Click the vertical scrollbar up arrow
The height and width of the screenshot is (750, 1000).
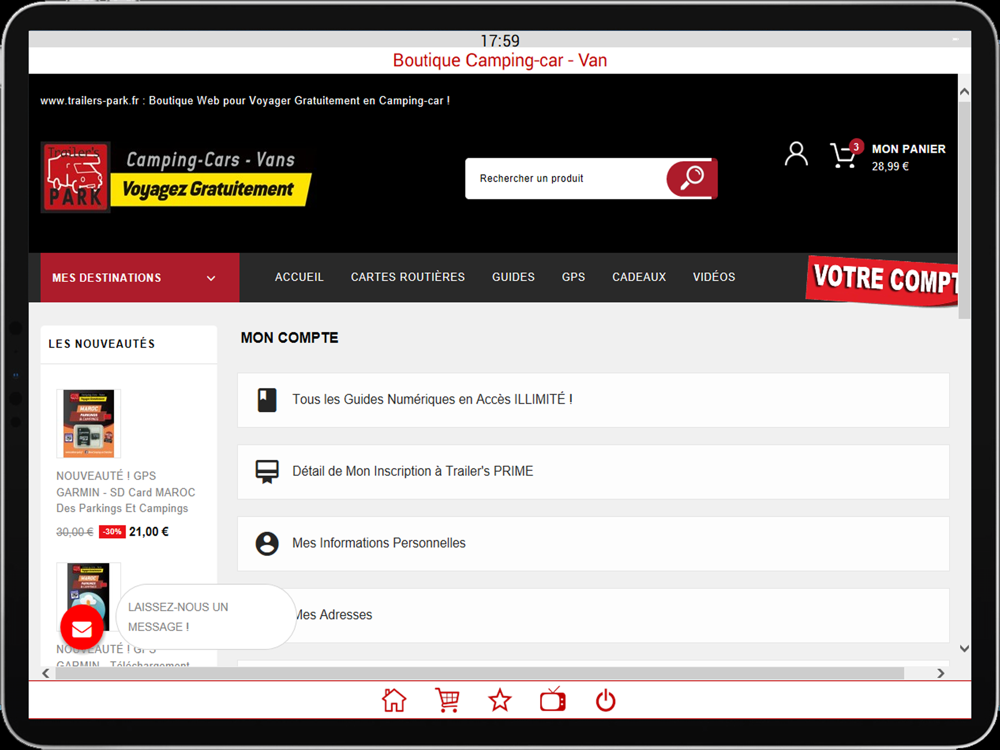[x=964, y=92]
